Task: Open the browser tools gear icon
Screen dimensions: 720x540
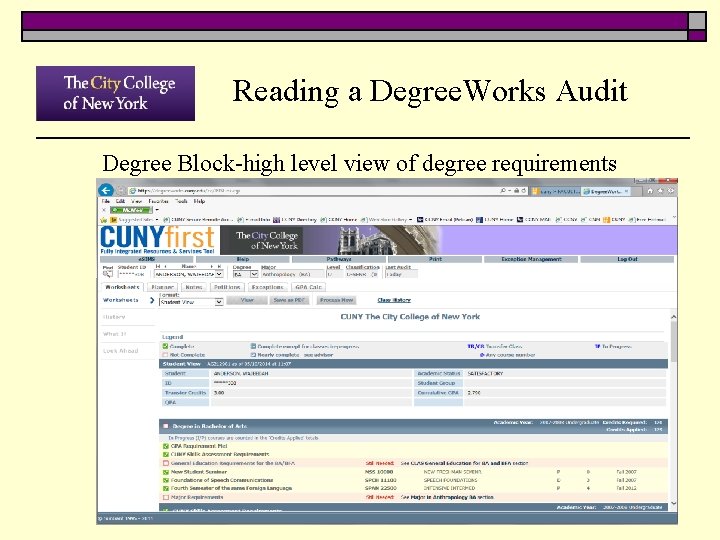Action: (x=670, y=191)
